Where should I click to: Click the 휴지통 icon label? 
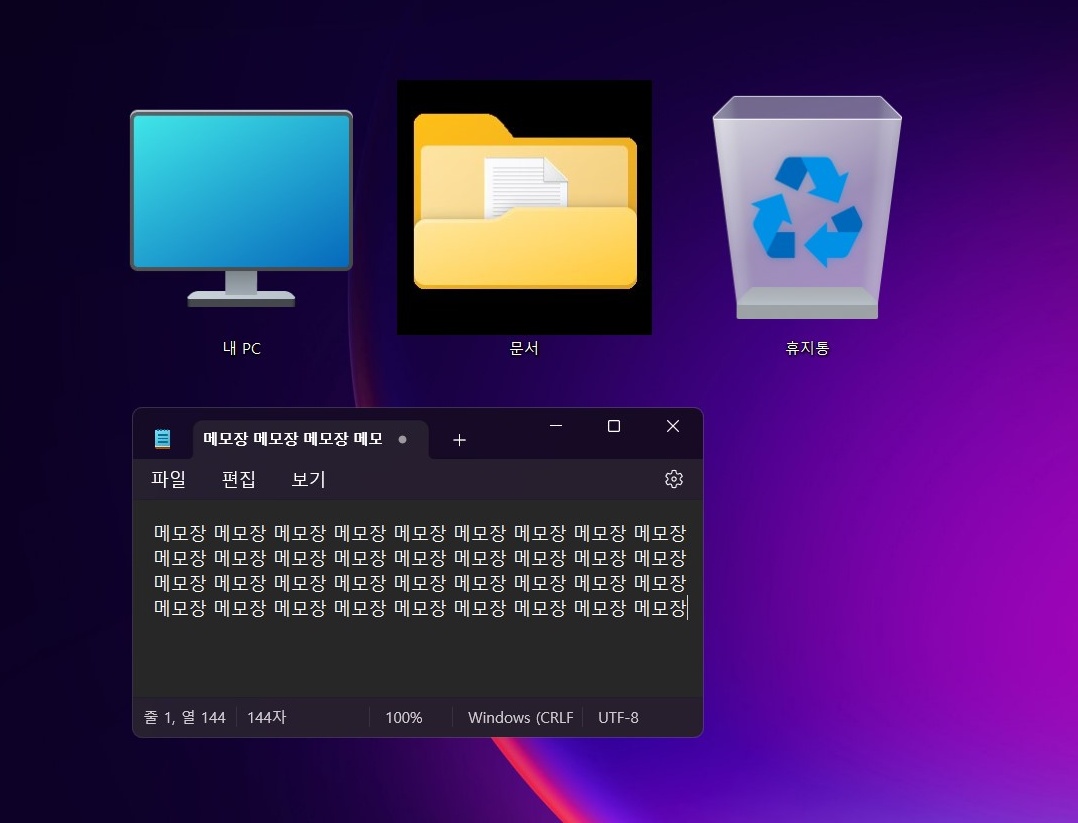click(x=807, y=348)
